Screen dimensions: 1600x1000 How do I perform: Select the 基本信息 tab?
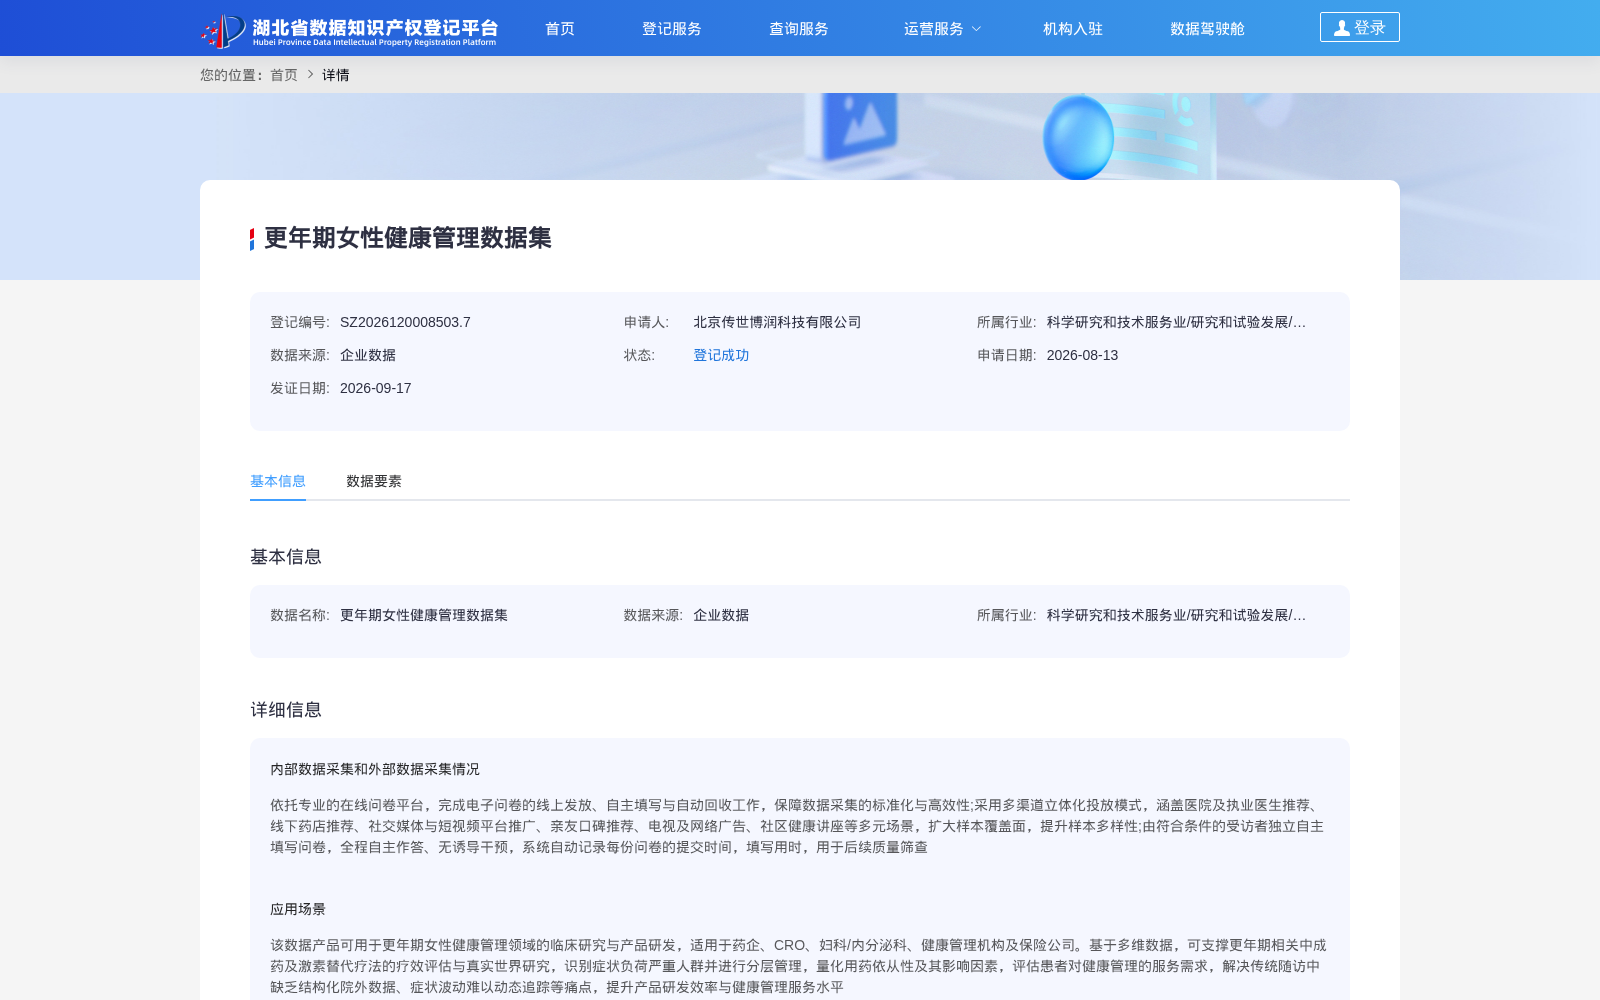point(278,481)
